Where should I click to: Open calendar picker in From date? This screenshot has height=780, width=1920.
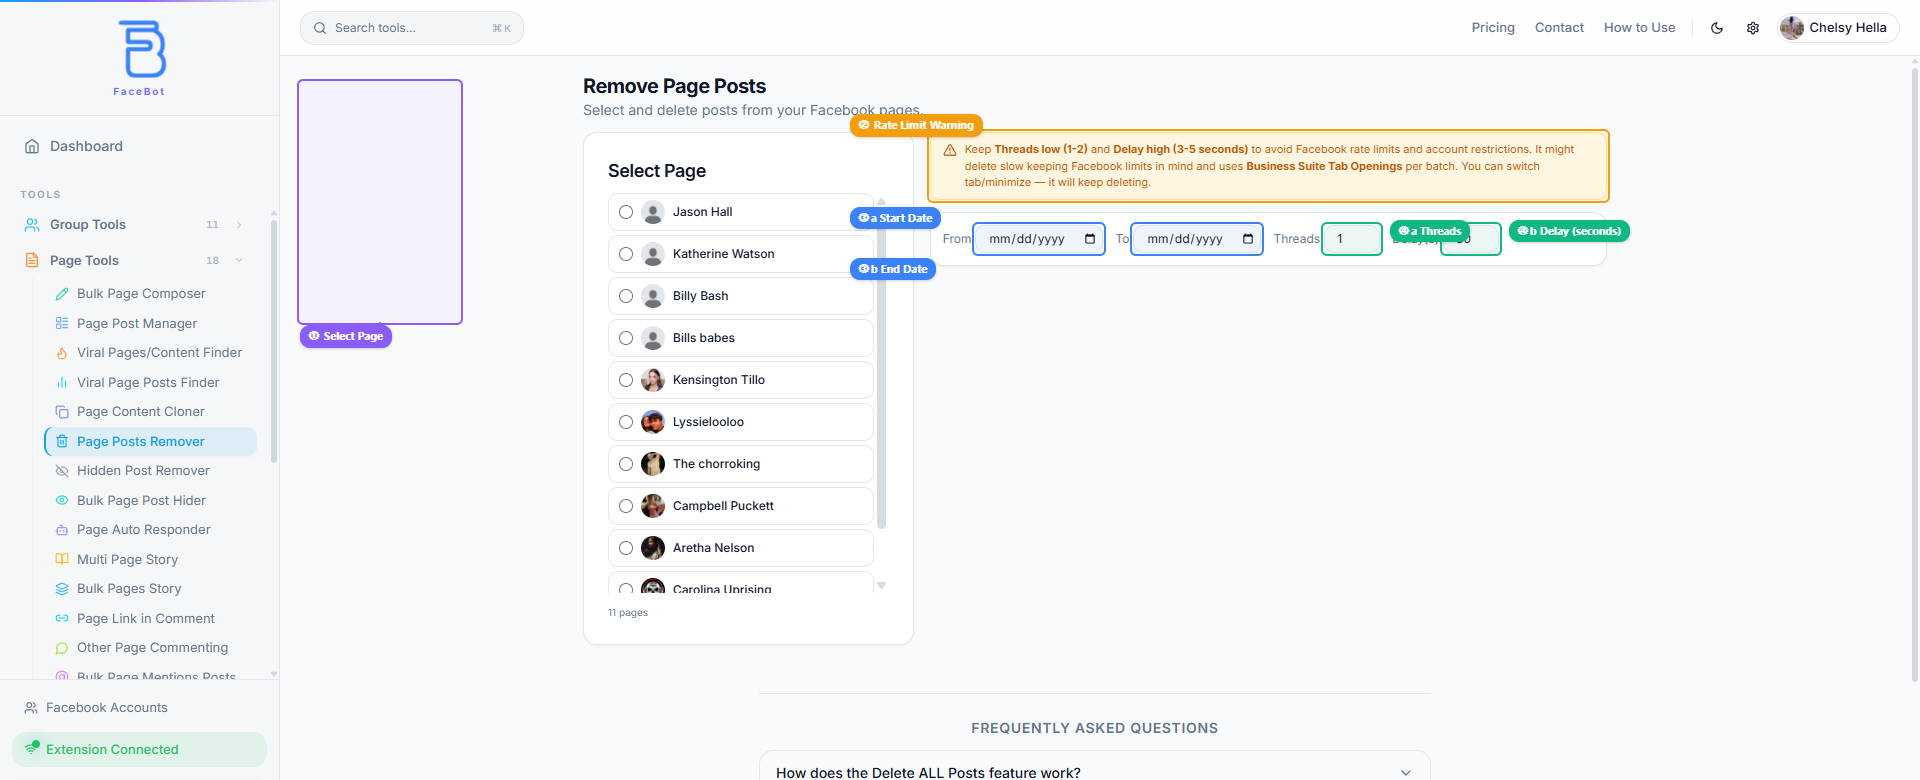1090,239
